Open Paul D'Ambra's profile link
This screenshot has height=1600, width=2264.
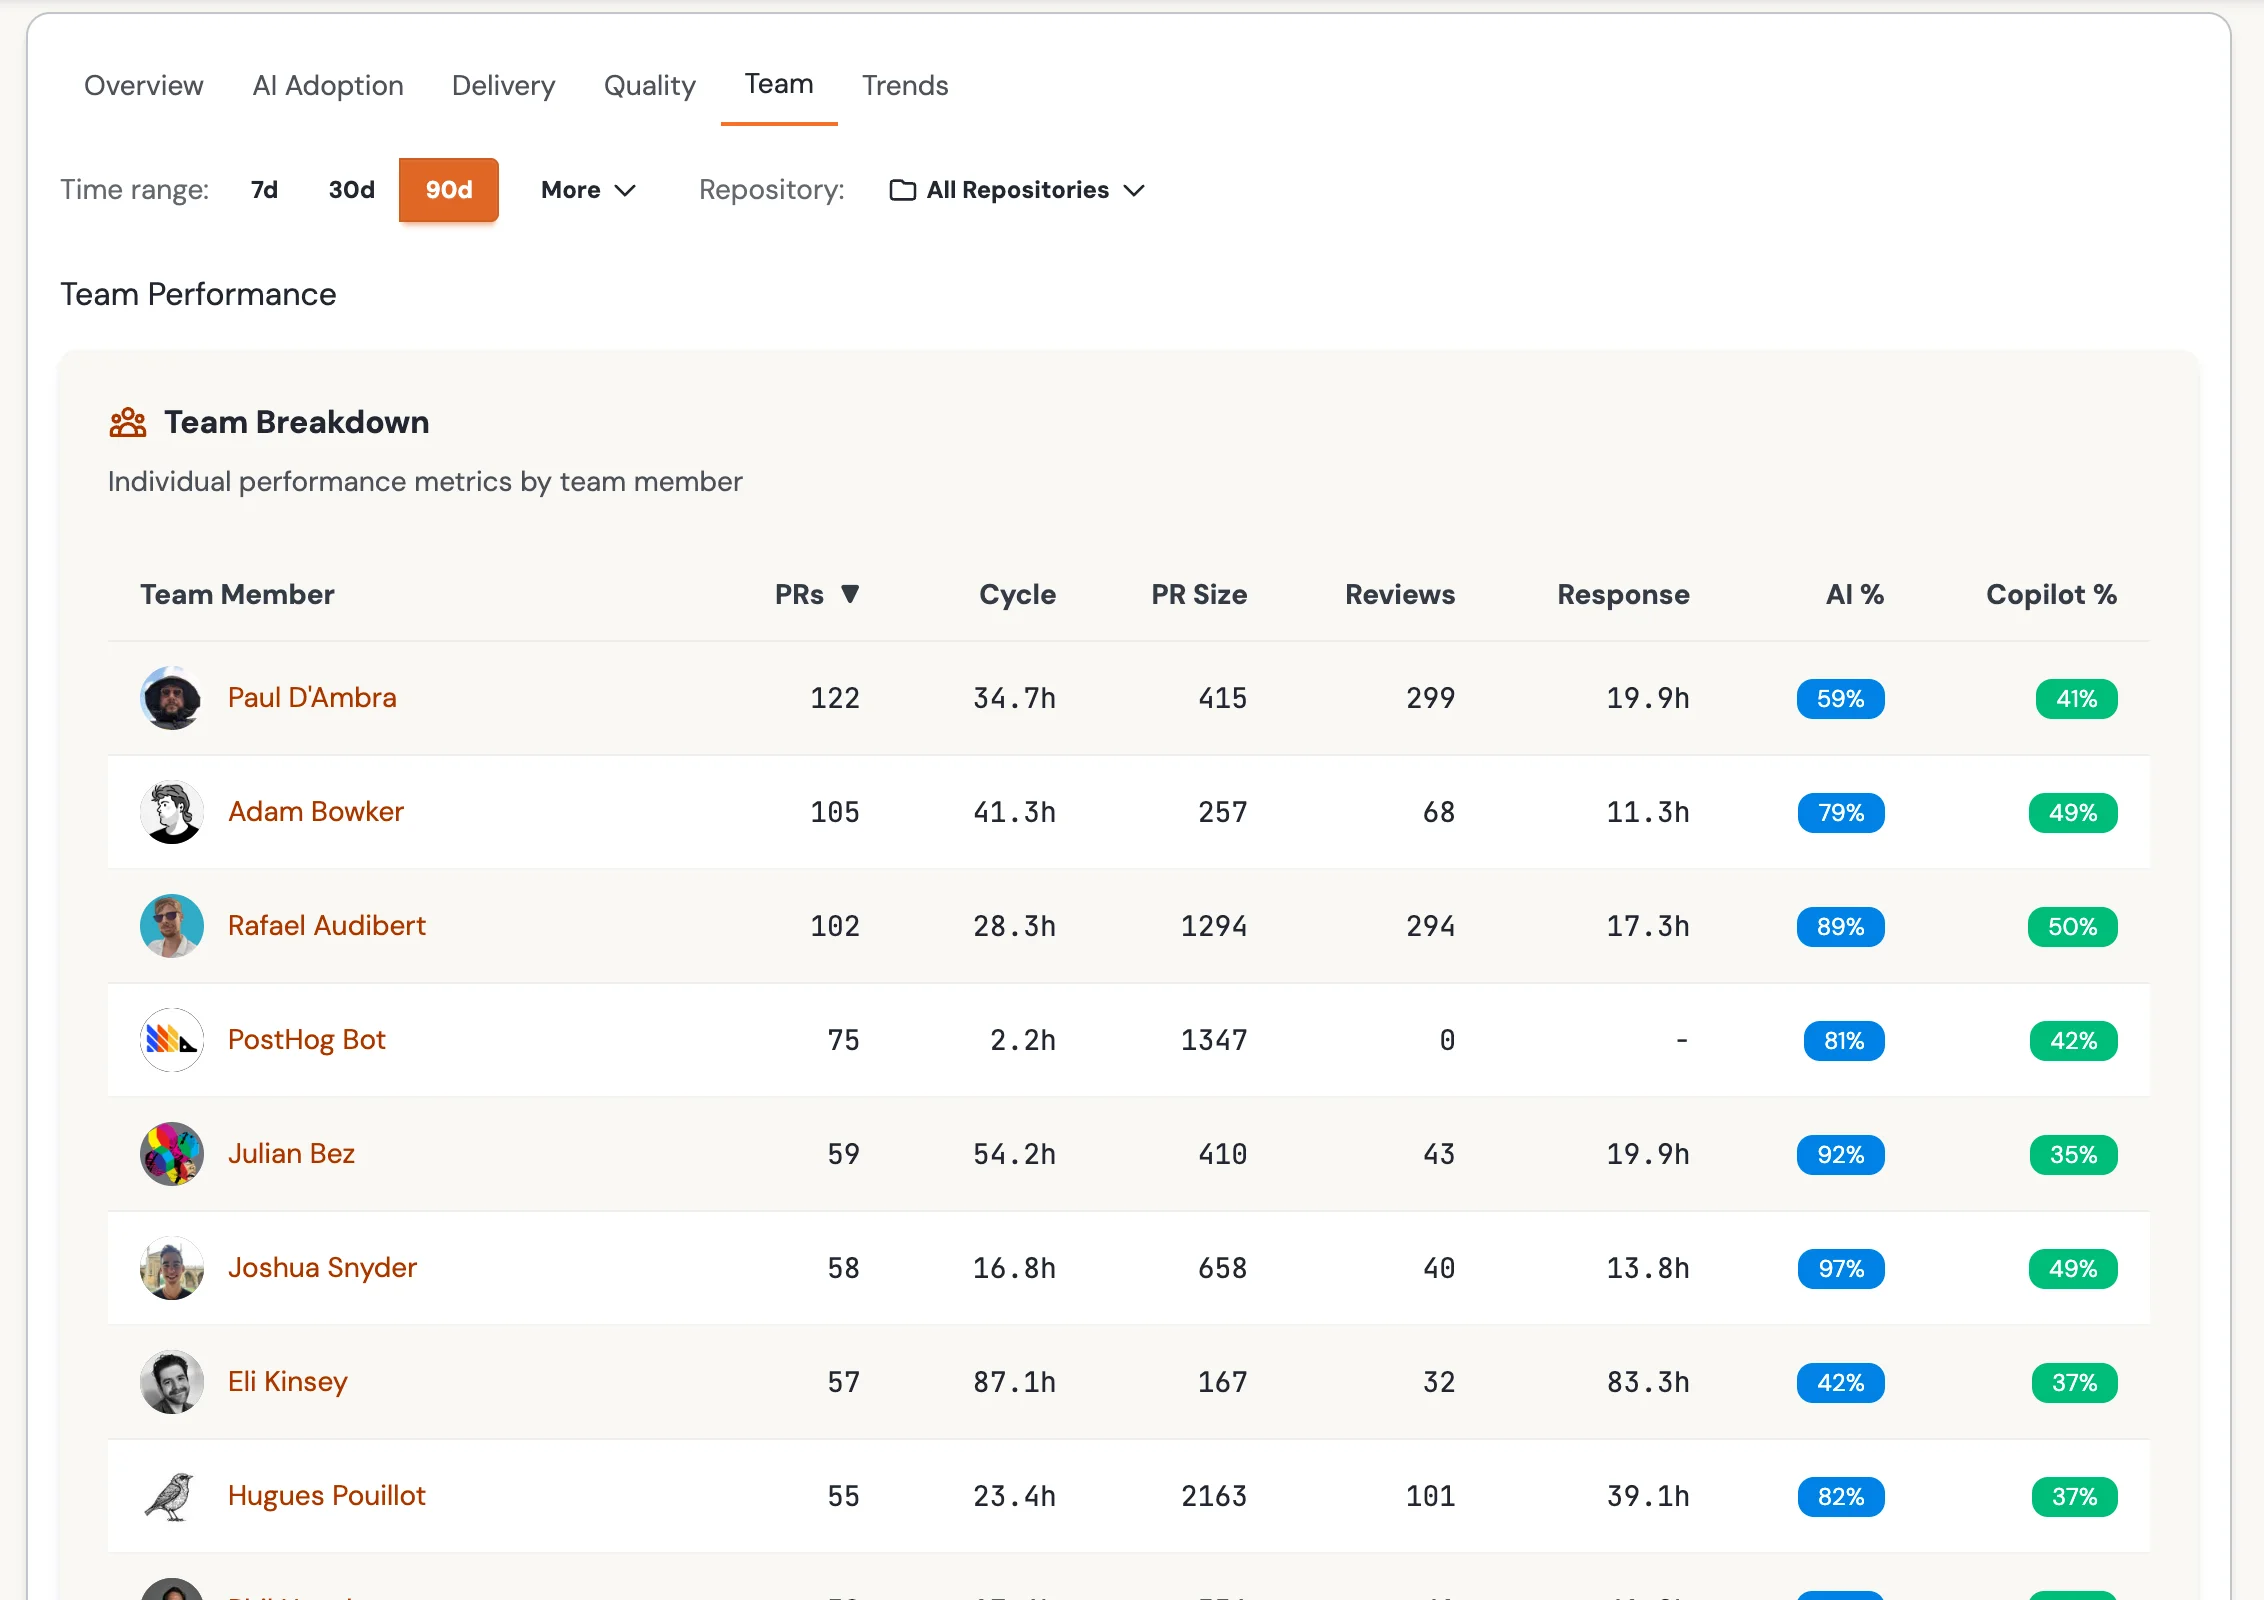pyautogui.click(x=312, y=698)
